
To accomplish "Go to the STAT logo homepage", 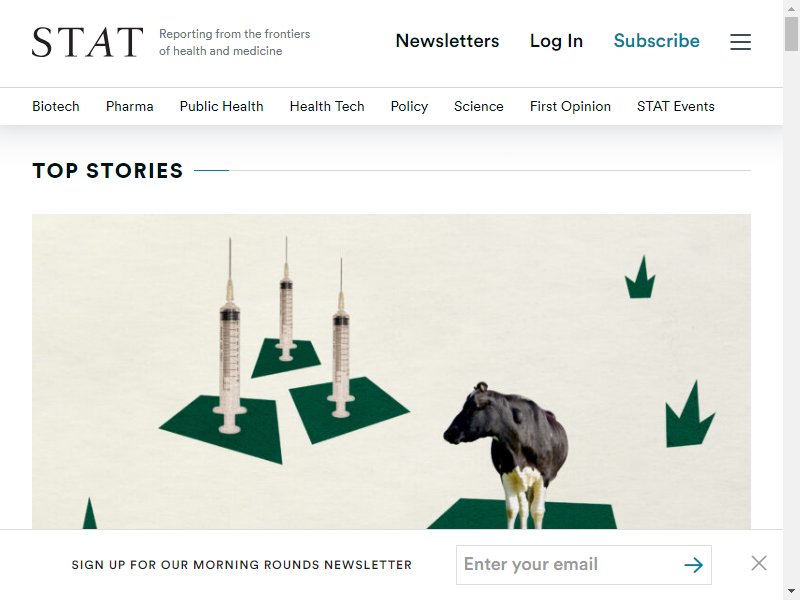I will (x=88, y=42).
